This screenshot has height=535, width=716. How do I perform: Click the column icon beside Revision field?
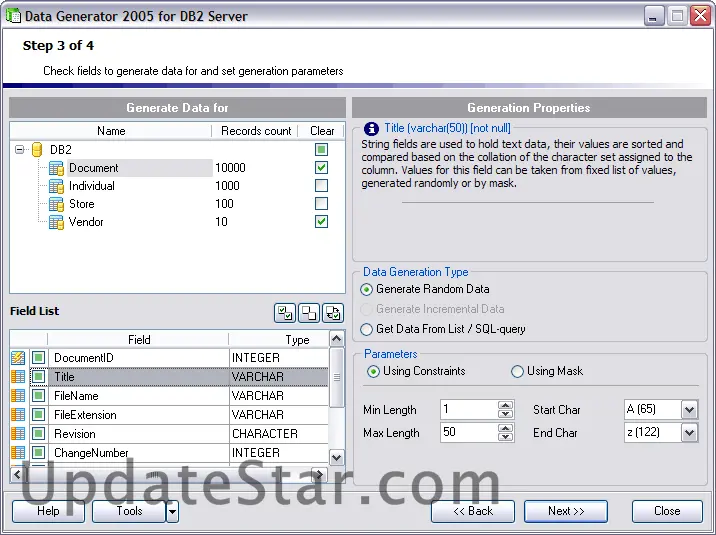click(18, 434)
